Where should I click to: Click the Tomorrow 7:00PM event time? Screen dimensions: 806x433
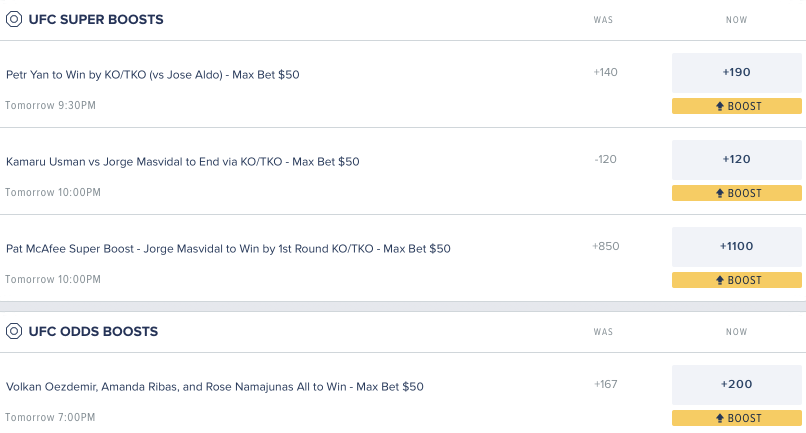(50, 417)
